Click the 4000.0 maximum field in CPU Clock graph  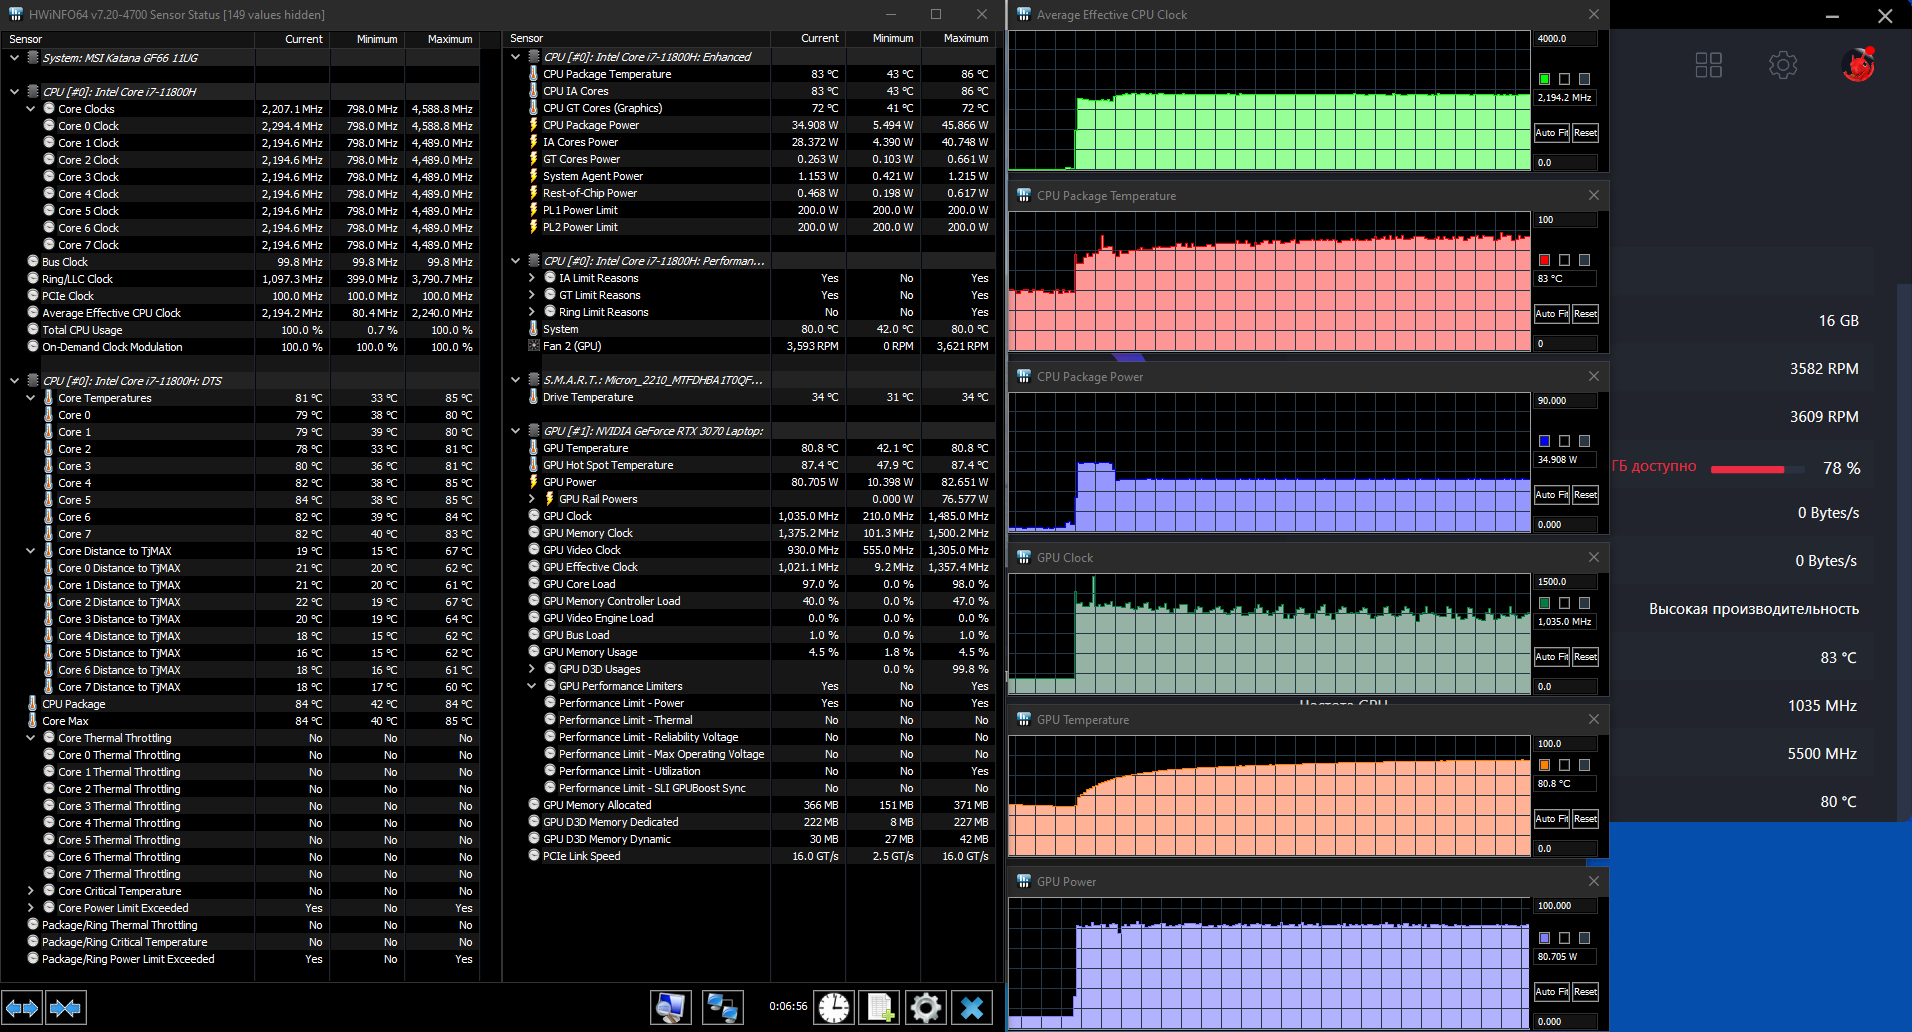coord(1566,39)
